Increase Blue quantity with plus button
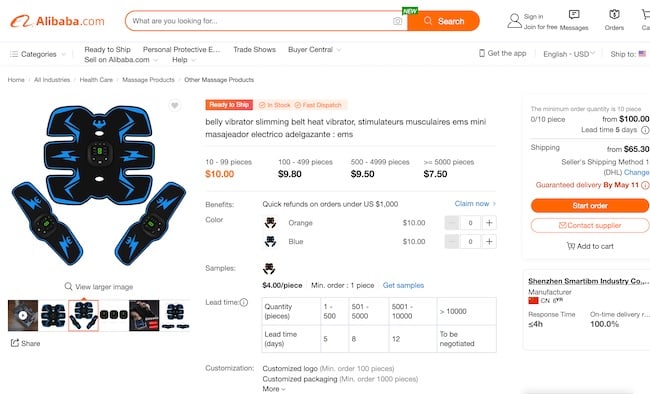Screen dimensions: 650x394 (489, 241)
